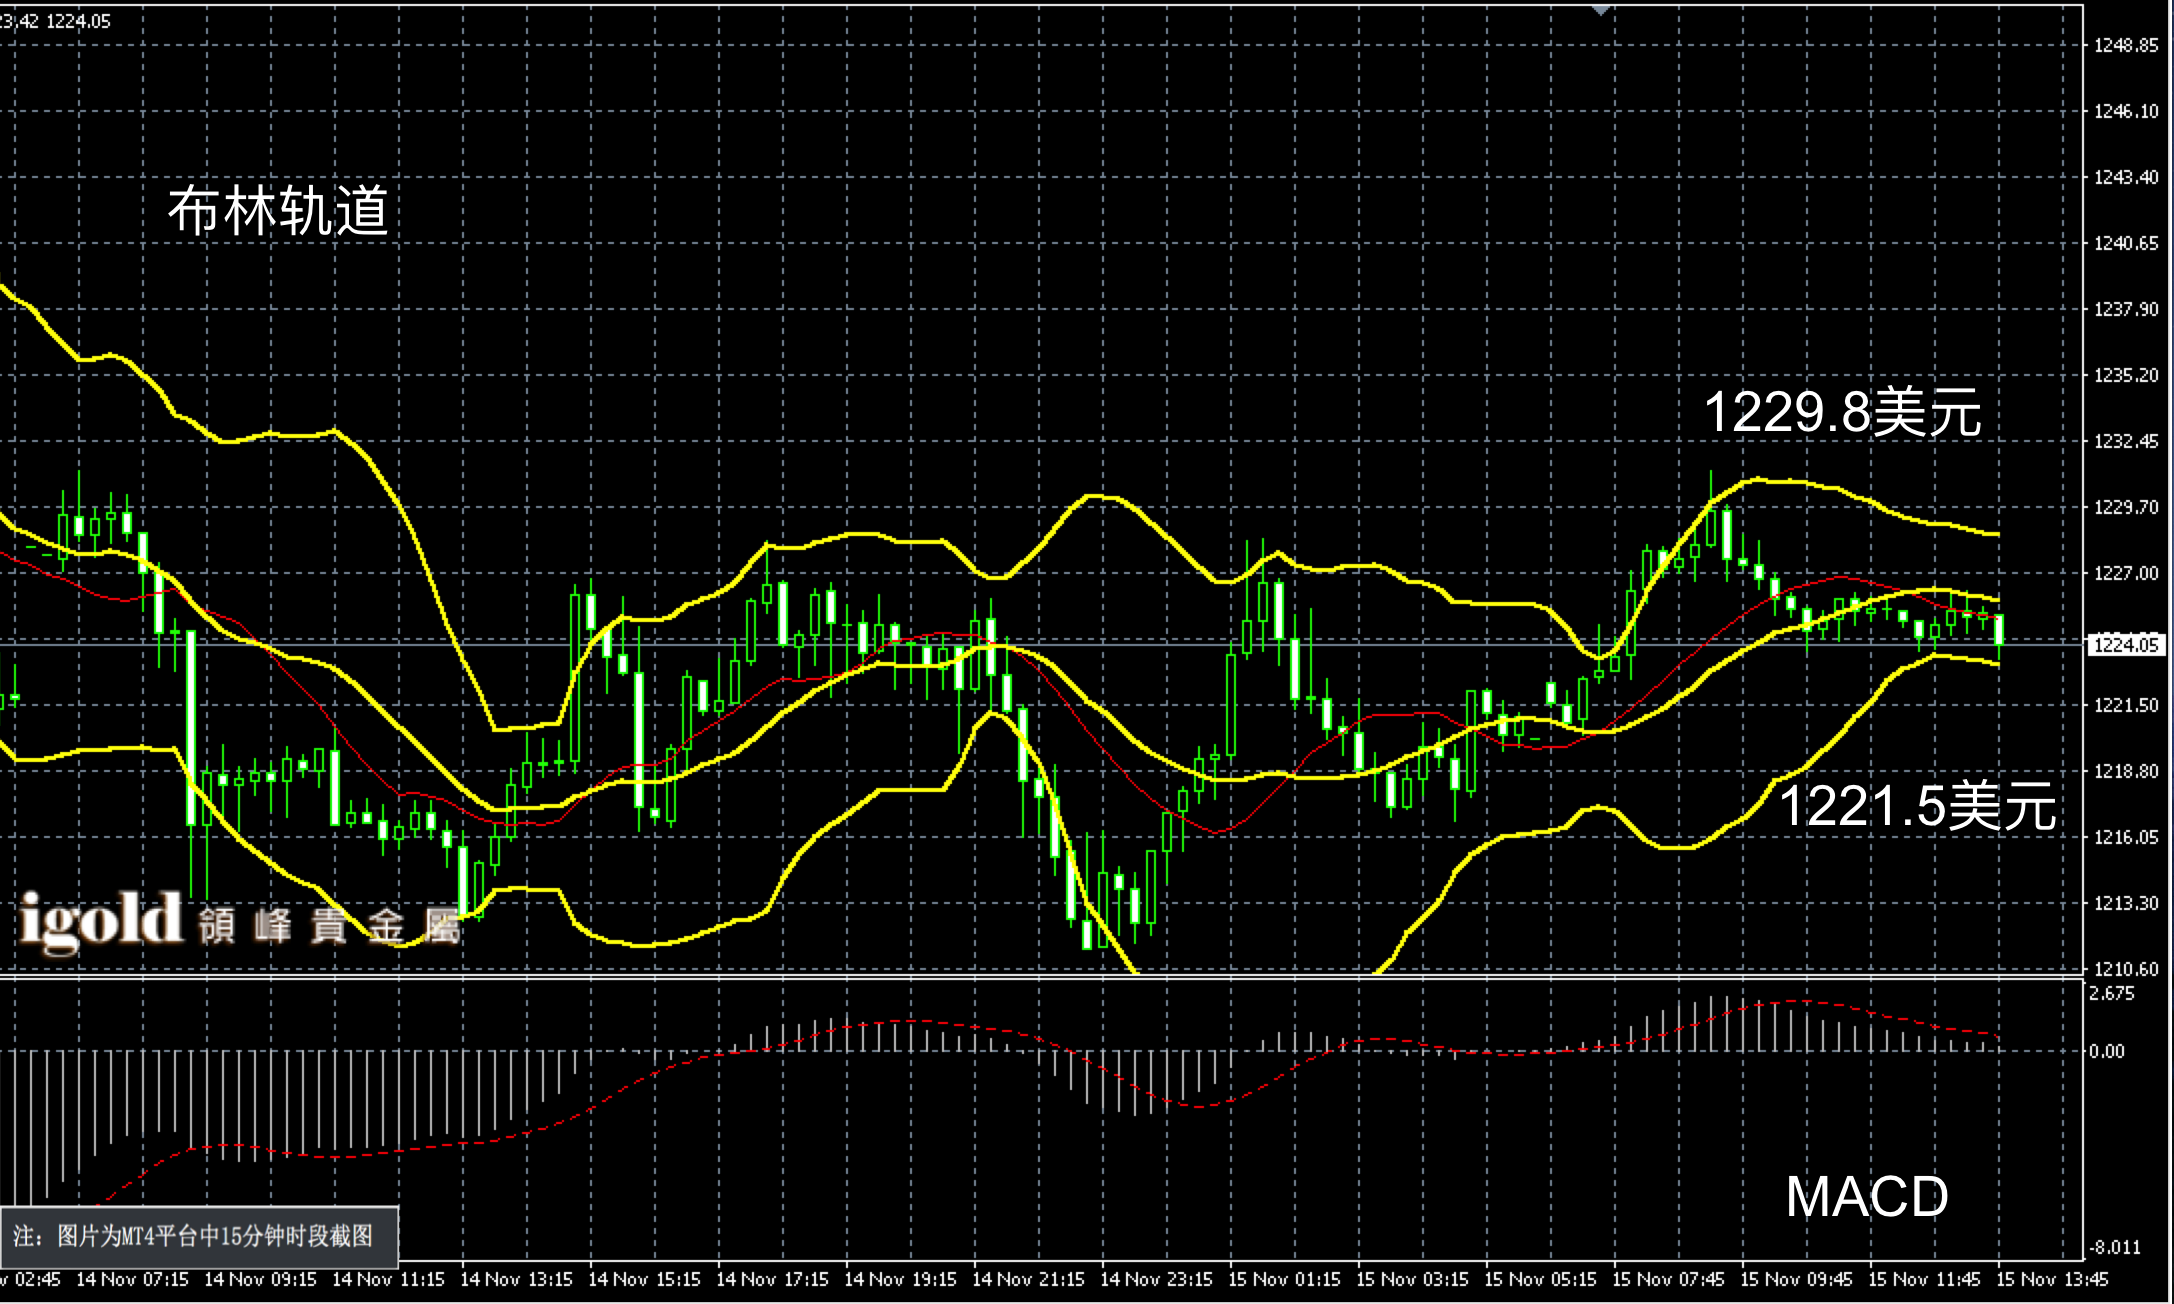Click the 1232.45 price axis label
The width and height of the screenshot is (2174, 1304).
[2126, 441]
